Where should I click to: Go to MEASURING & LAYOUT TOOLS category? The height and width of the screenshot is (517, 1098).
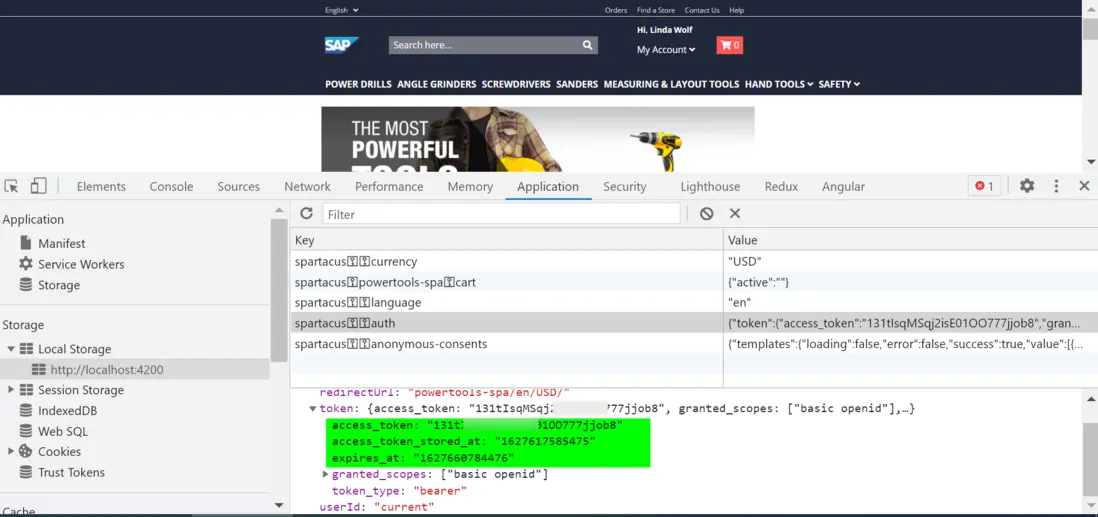pyautogui.click(x=672, y=84)
